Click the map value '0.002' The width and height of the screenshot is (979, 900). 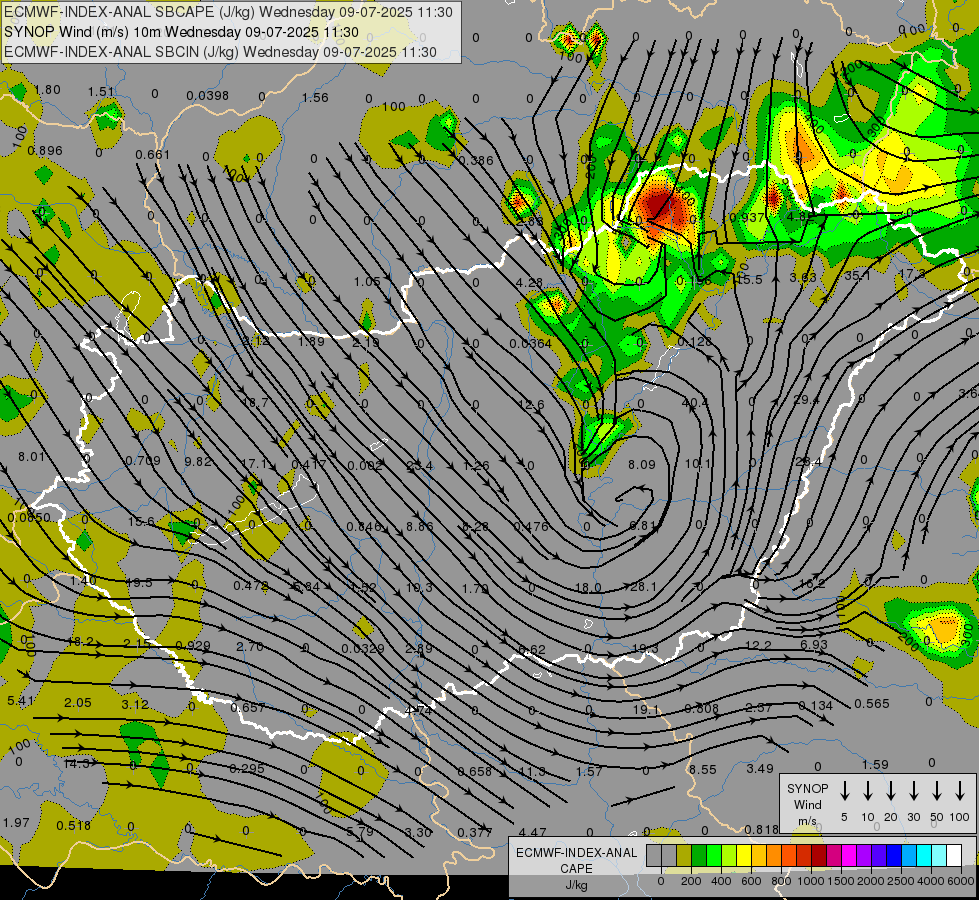tap(365, 465)
